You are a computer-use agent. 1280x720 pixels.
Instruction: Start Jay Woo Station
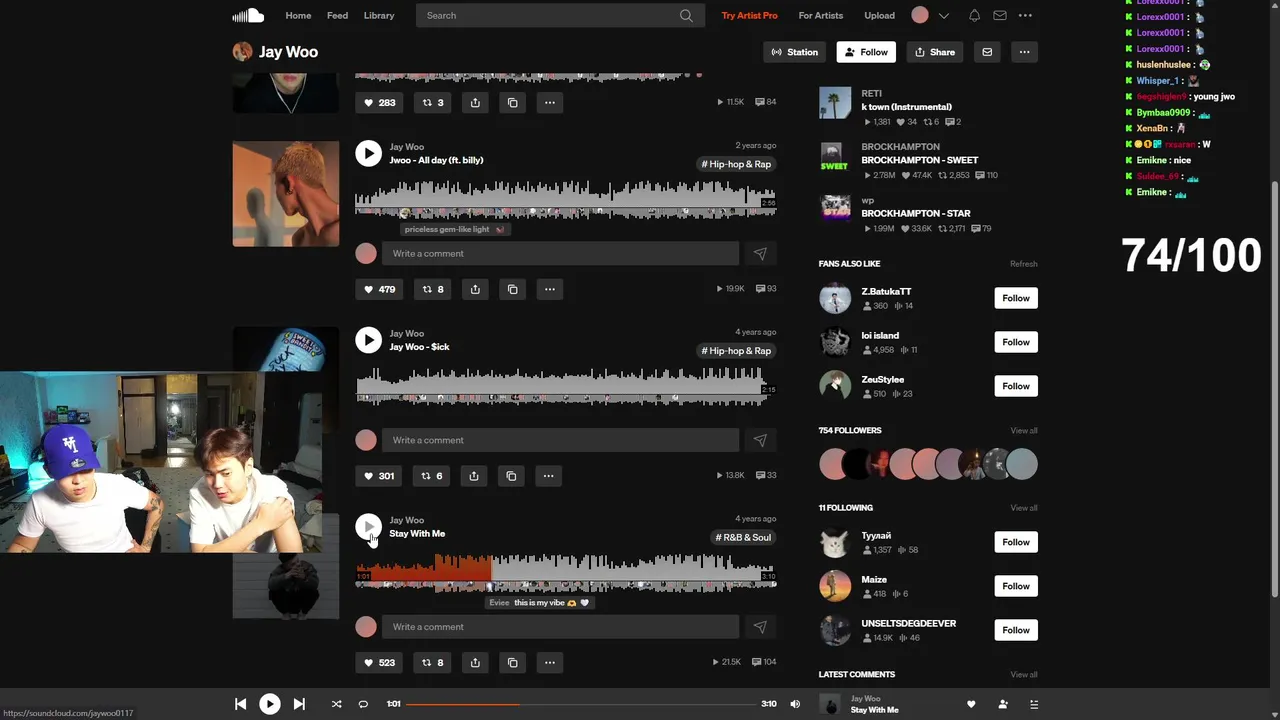coord(794,52)
